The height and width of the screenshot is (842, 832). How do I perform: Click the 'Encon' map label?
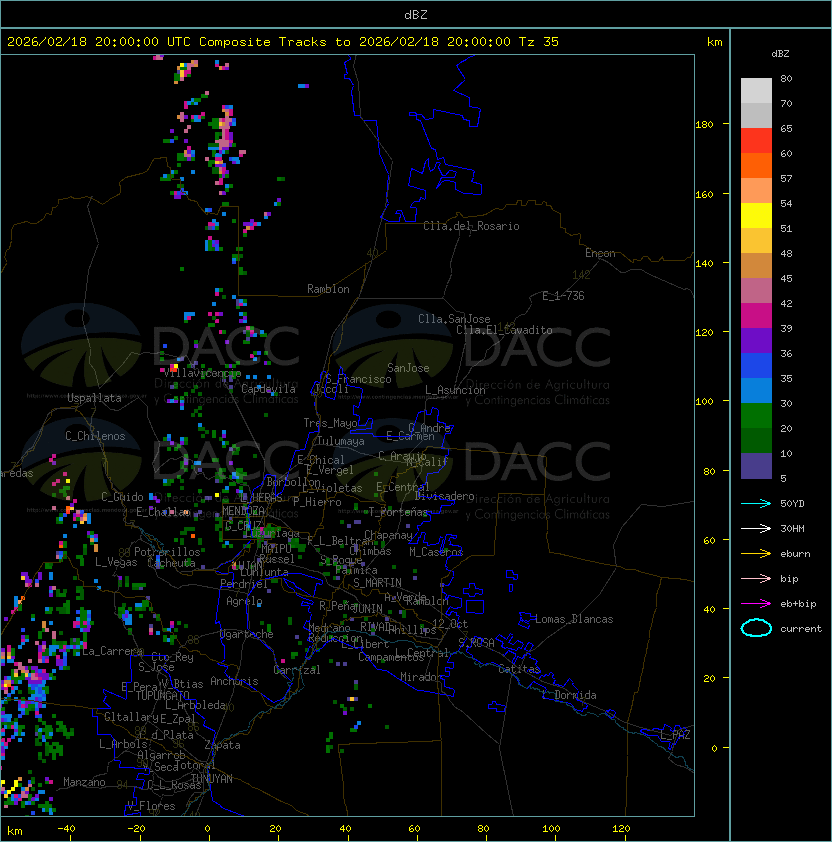point(600,253)
